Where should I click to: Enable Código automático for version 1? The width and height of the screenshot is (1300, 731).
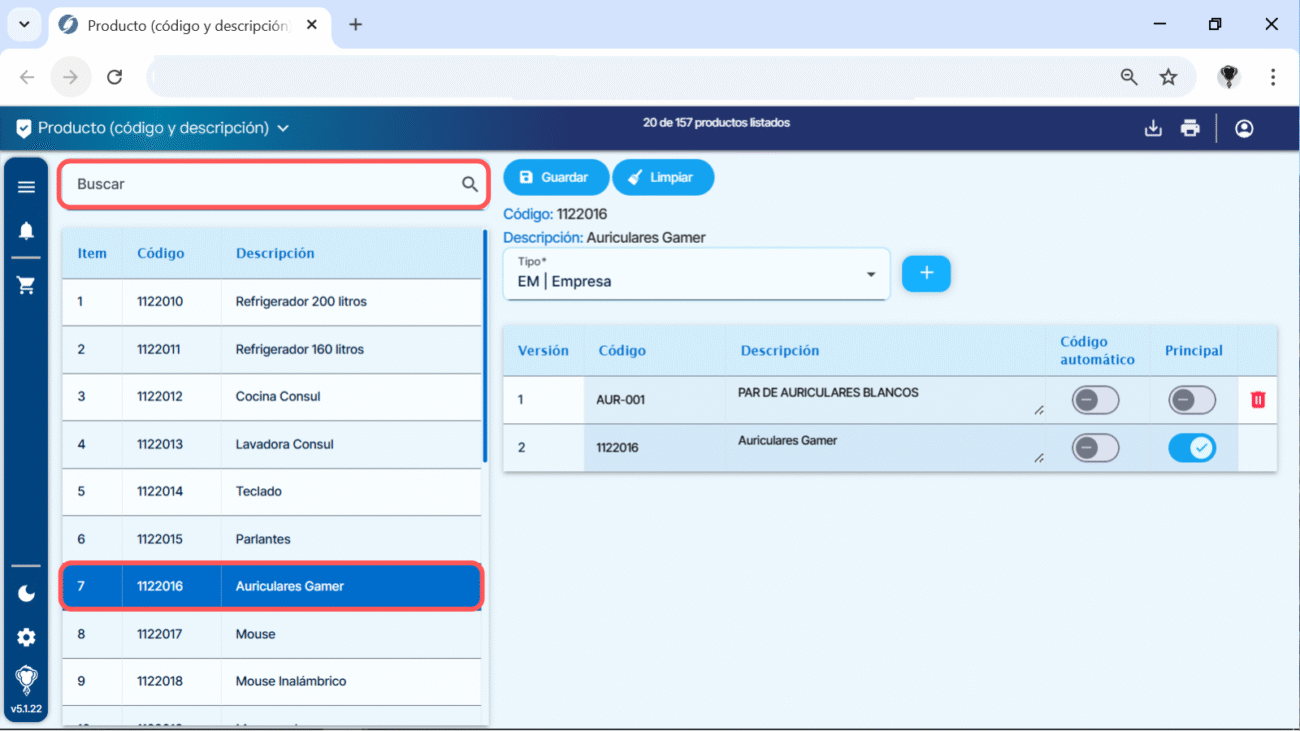click(x=1095, y=400)
